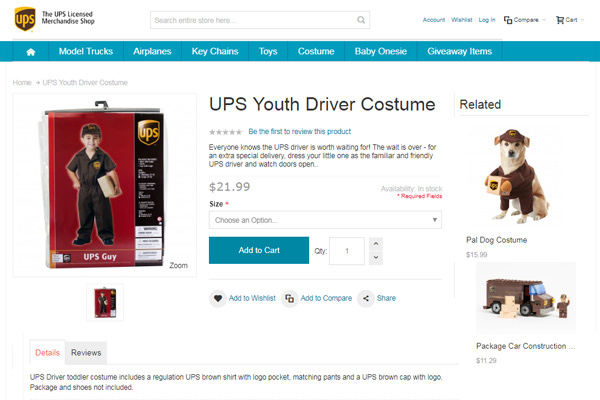Image resolution: width=600 pixels, height=400 pixels.
Task: Click 'Be the first to review' link
Action: click(x=299, y=132)
